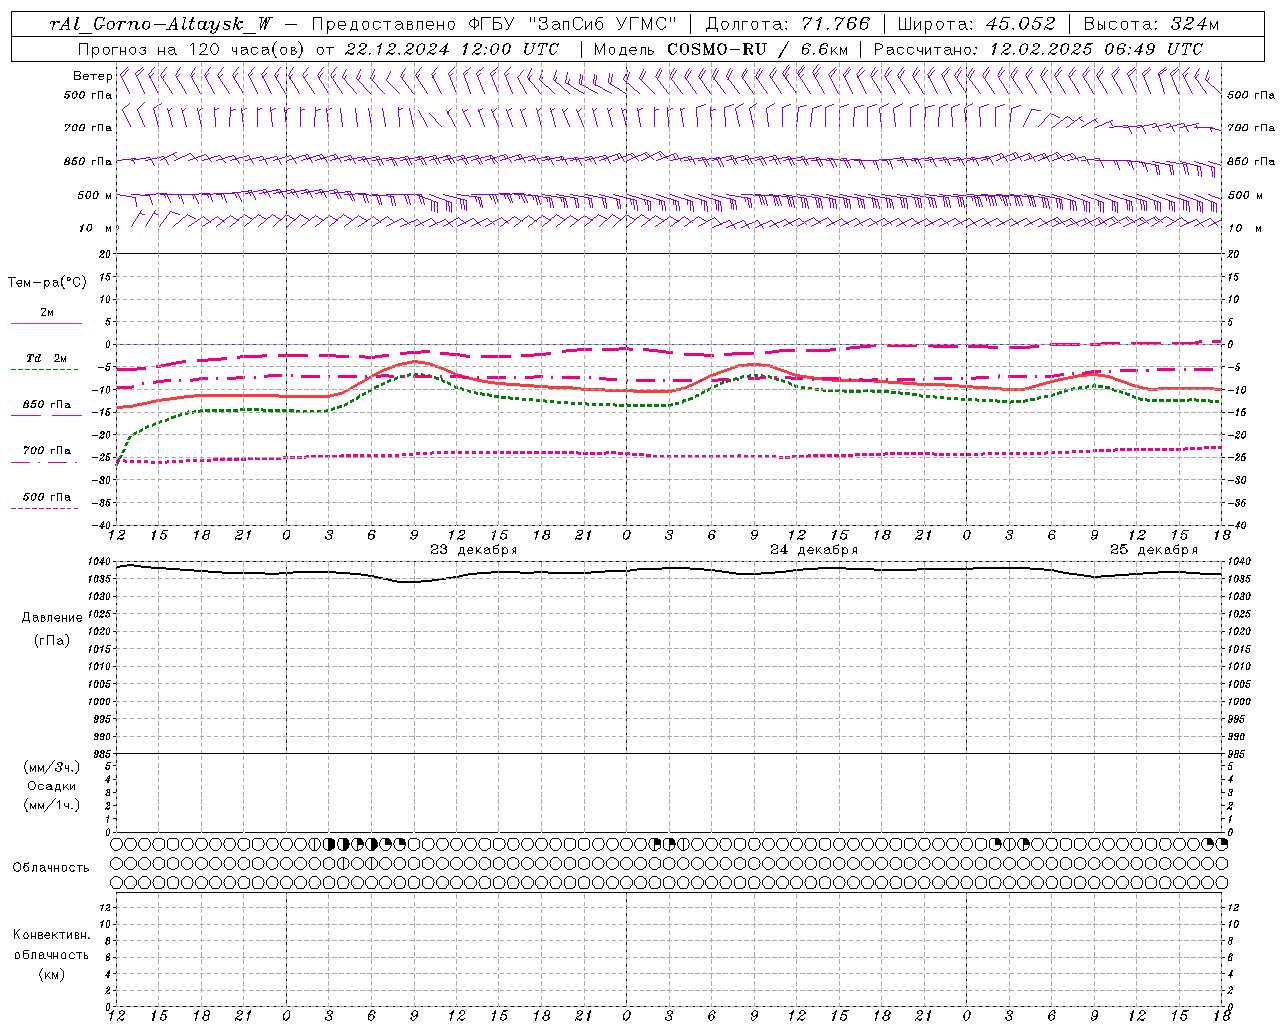Screen dimensions: 1280x1024
Task: Click the 2м temperature legend label
Action: (x=47, y=312)
